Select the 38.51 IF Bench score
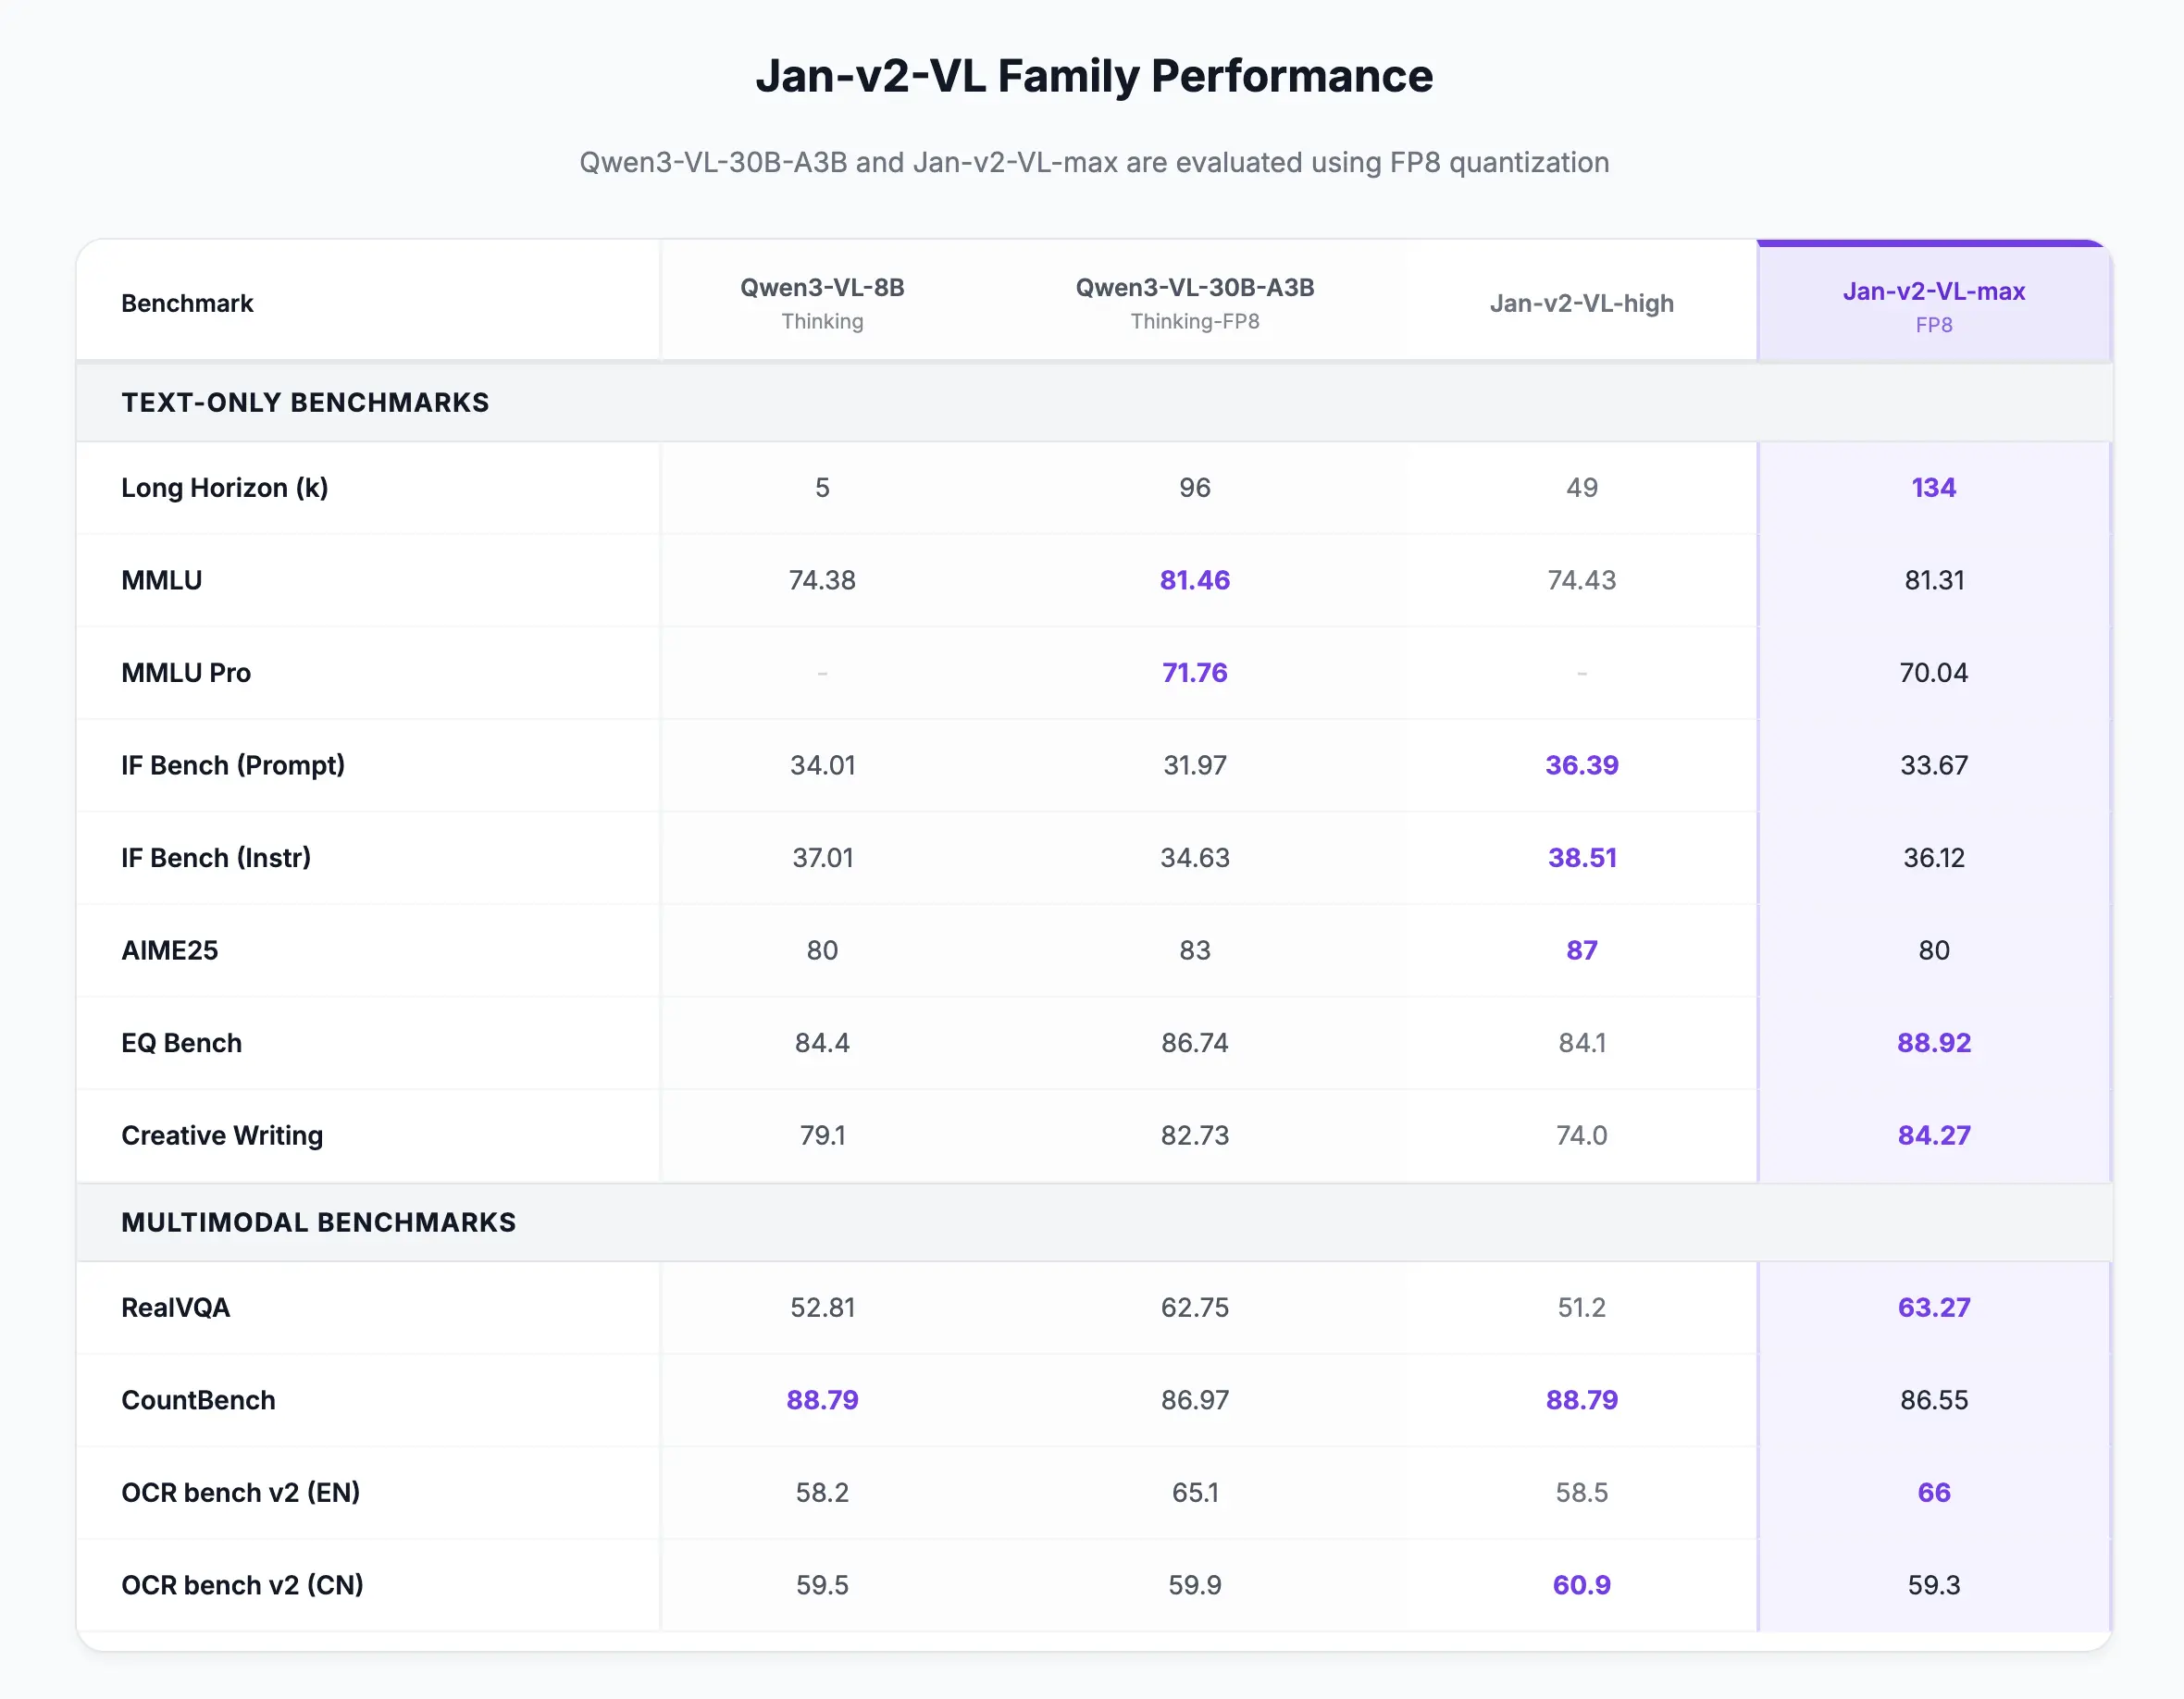 coord(1581,858)
